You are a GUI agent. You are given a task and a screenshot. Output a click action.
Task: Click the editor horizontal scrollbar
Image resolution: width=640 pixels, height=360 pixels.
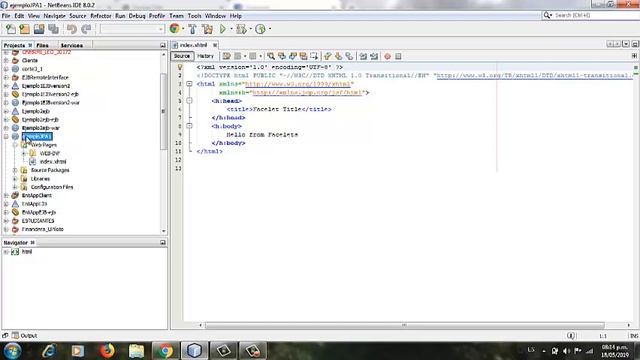pyautogui.click(x=404, y=325)
